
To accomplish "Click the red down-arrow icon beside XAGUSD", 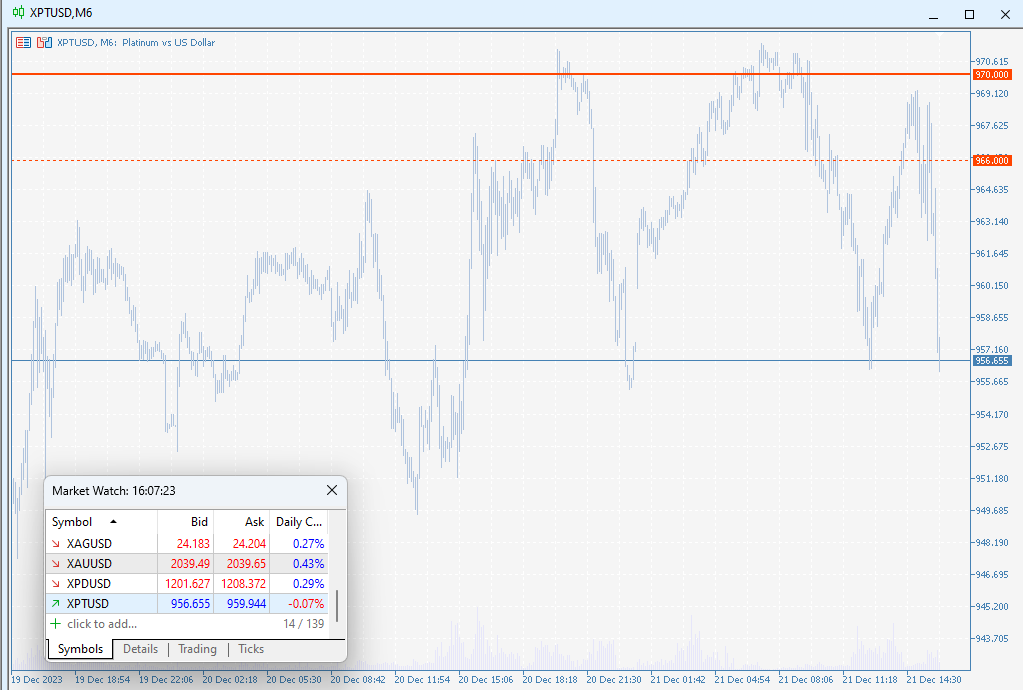I will tap(55, 544).
